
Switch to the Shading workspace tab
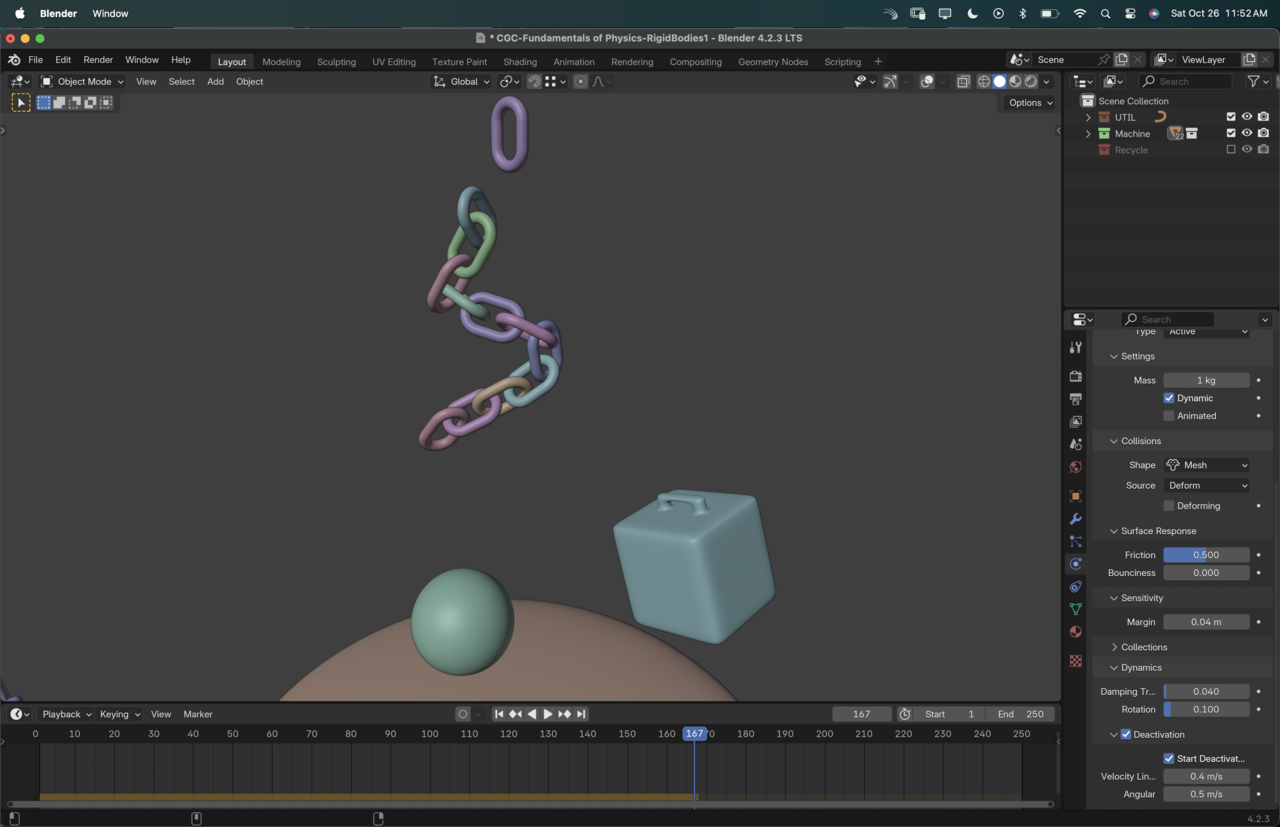pos(520,62)
